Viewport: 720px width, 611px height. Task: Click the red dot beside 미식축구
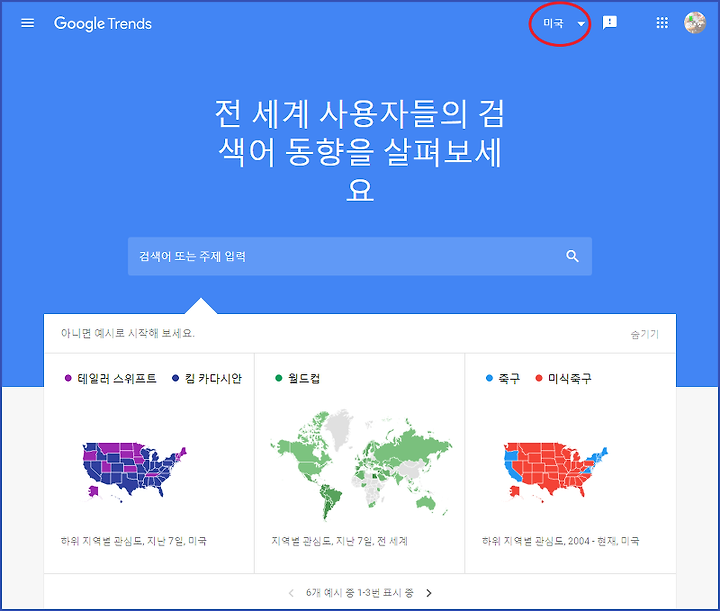point(539,378)
